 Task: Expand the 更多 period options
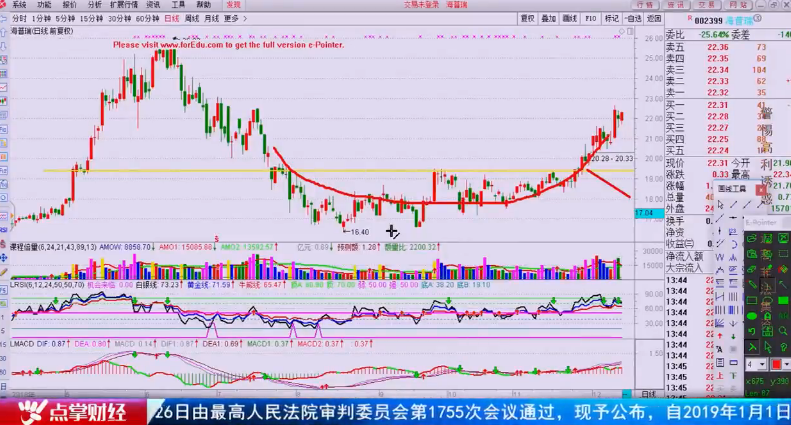(x=233, y=18)
